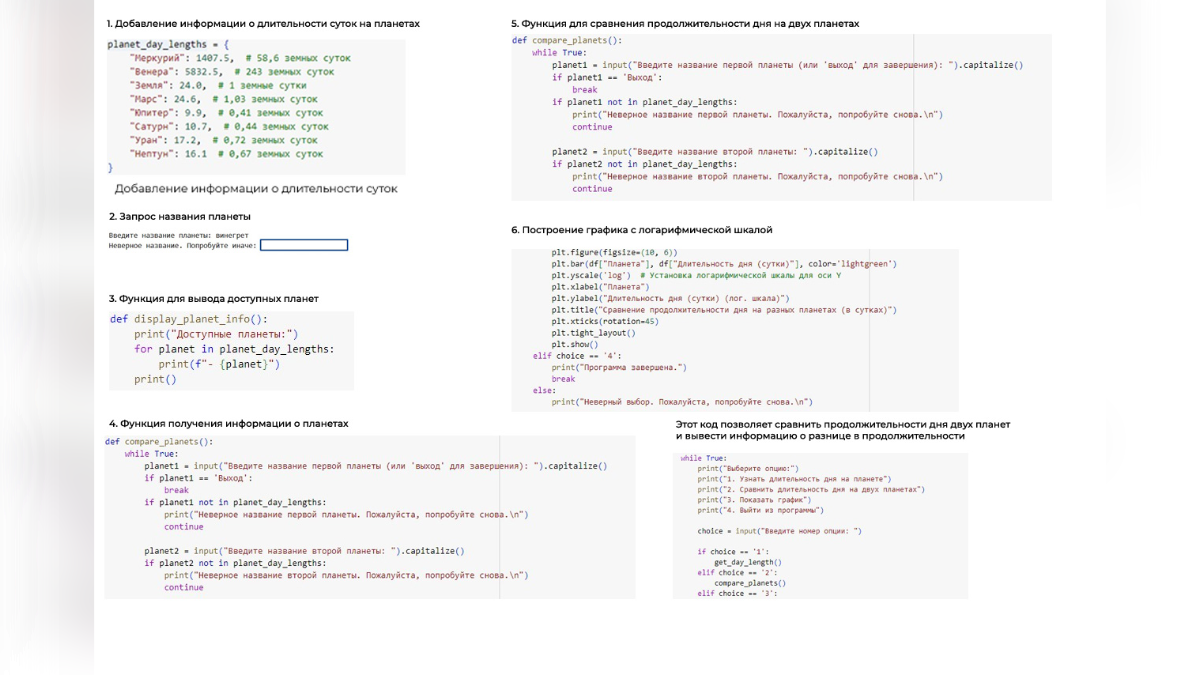The height and width of the screenshot is (675, 1200).
Task: Click the 'def display_planet_info():' code line
Action: coord(189,319)
